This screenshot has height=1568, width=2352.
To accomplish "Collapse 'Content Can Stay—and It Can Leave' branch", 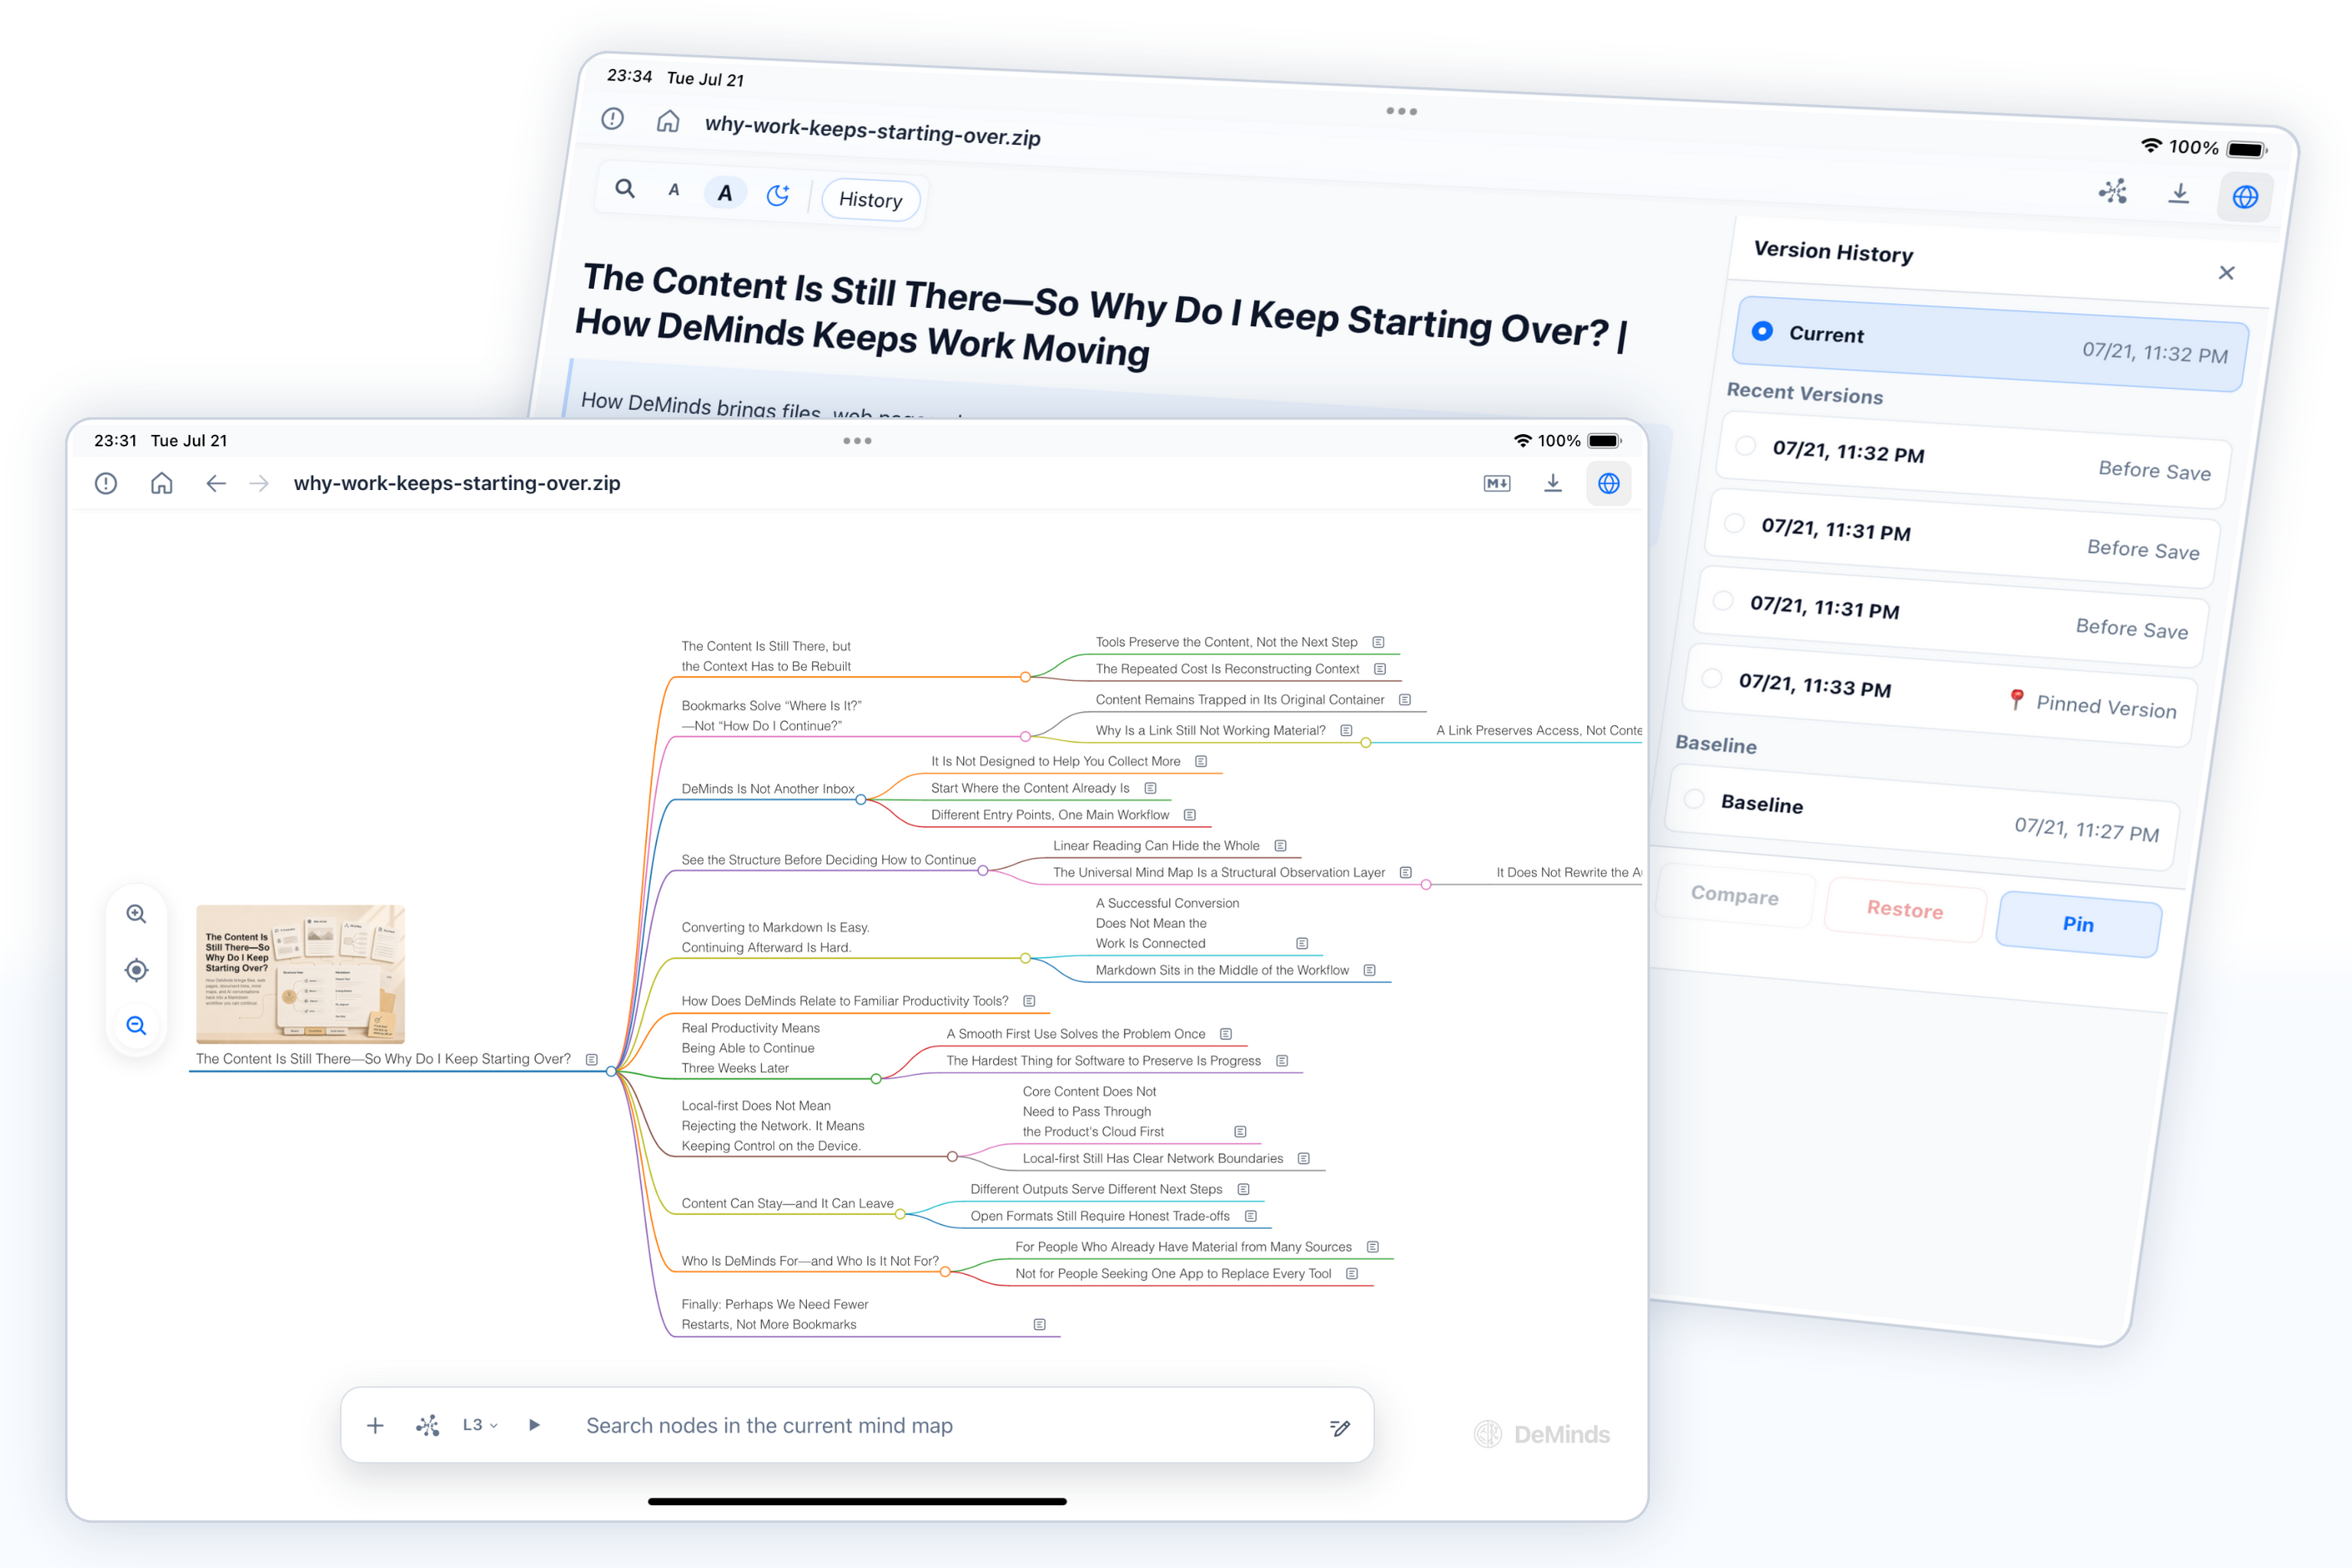I will click(900, 1215).
